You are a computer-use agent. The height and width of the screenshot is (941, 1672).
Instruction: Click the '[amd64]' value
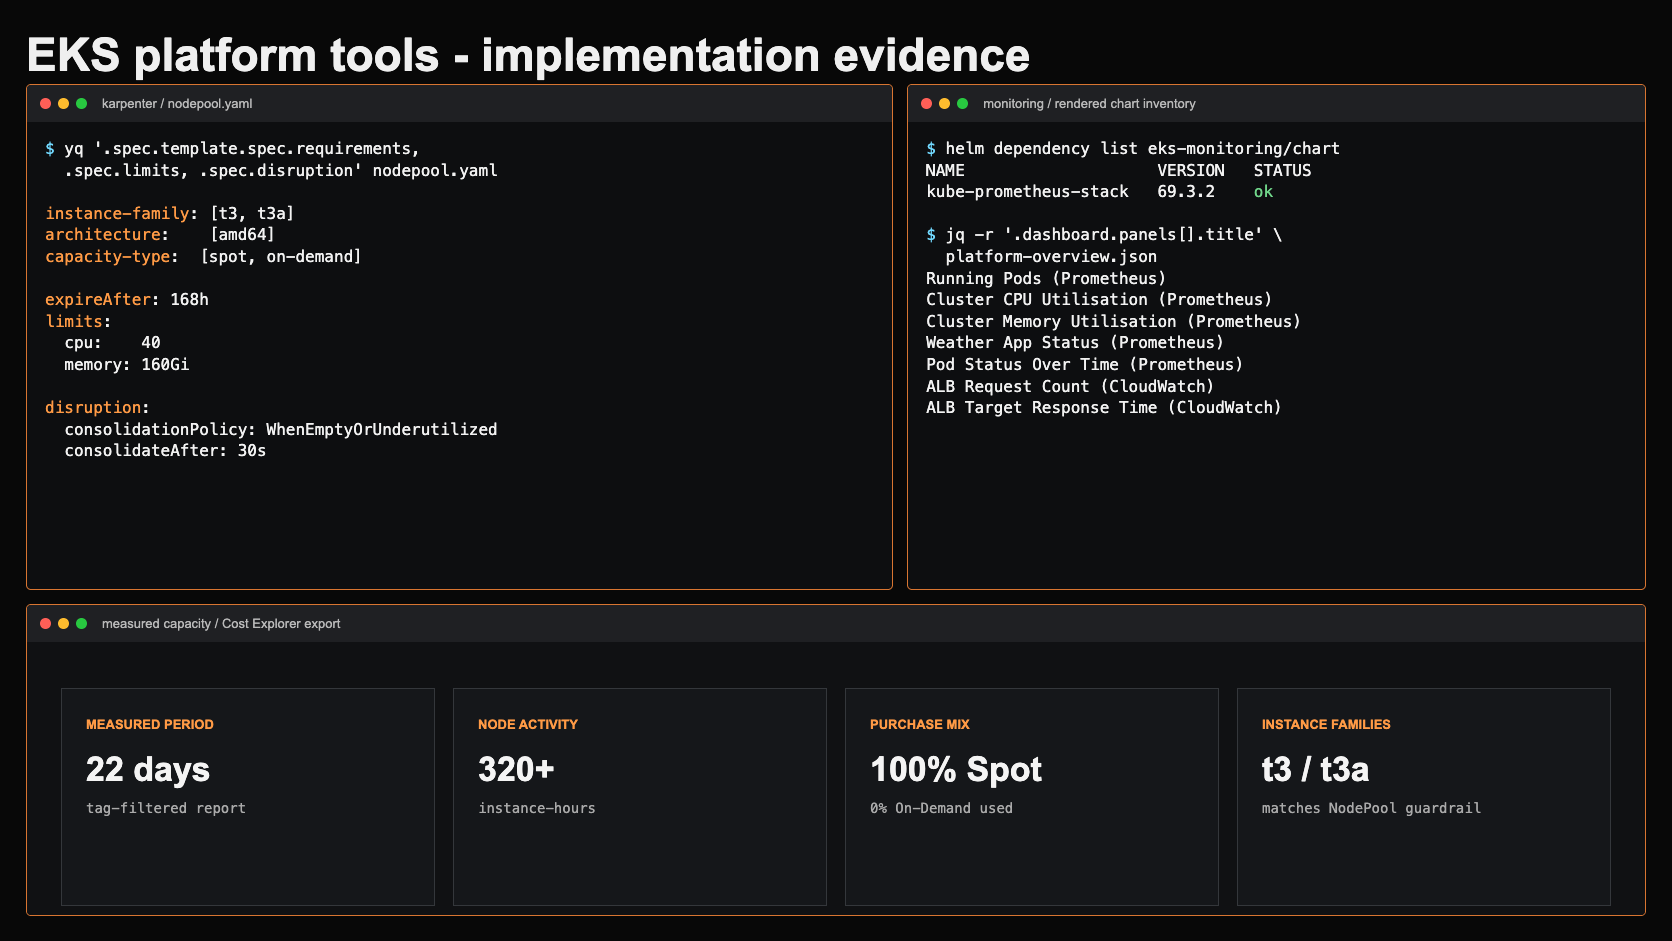(242, 234)
